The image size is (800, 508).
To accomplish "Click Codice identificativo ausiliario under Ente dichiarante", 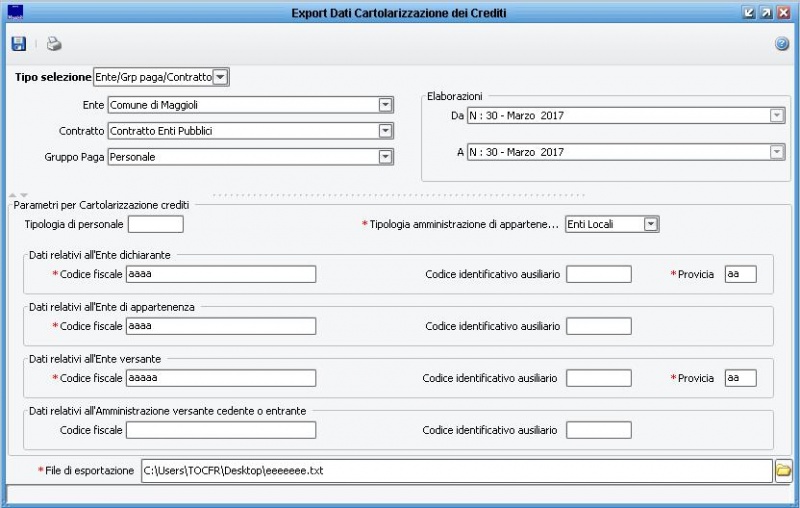I will click(599, 274).
